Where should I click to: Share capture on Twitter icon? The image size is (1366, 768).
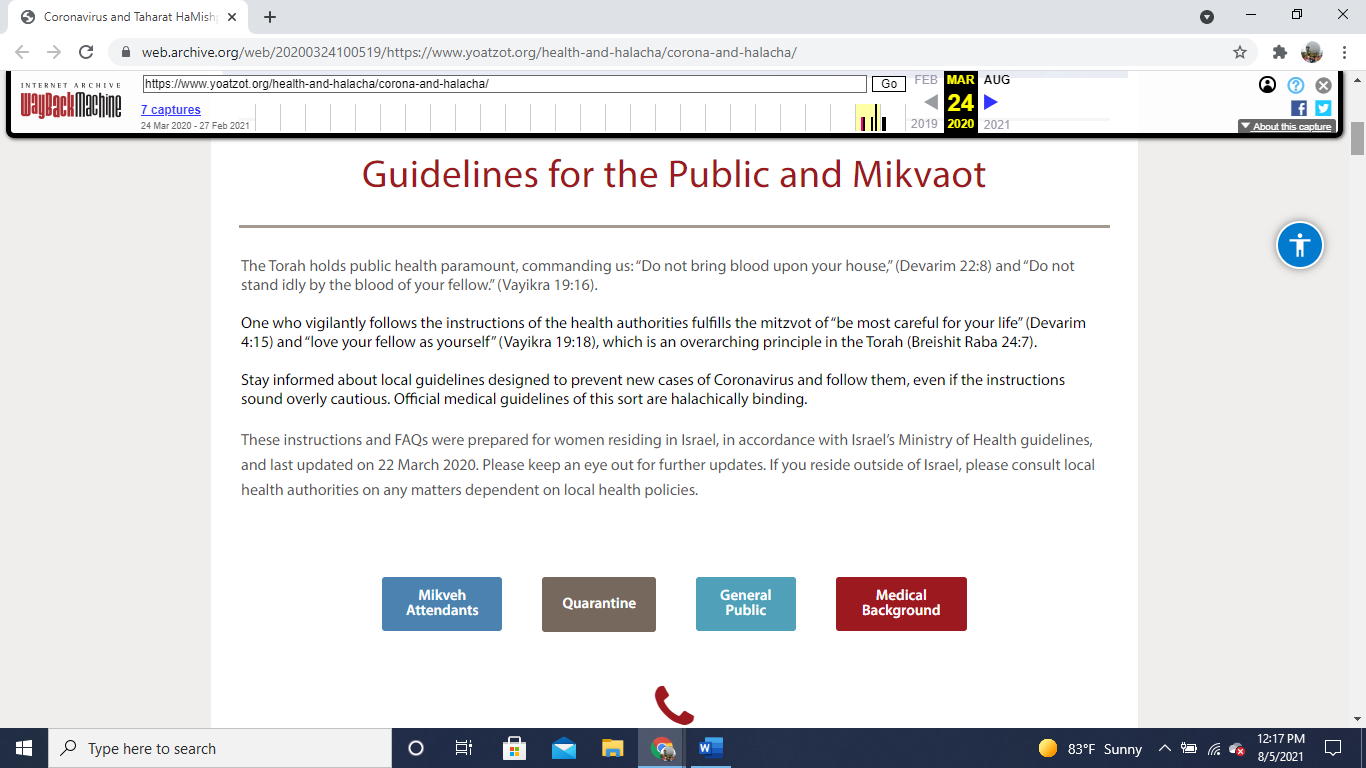(x=1323, y=108)
